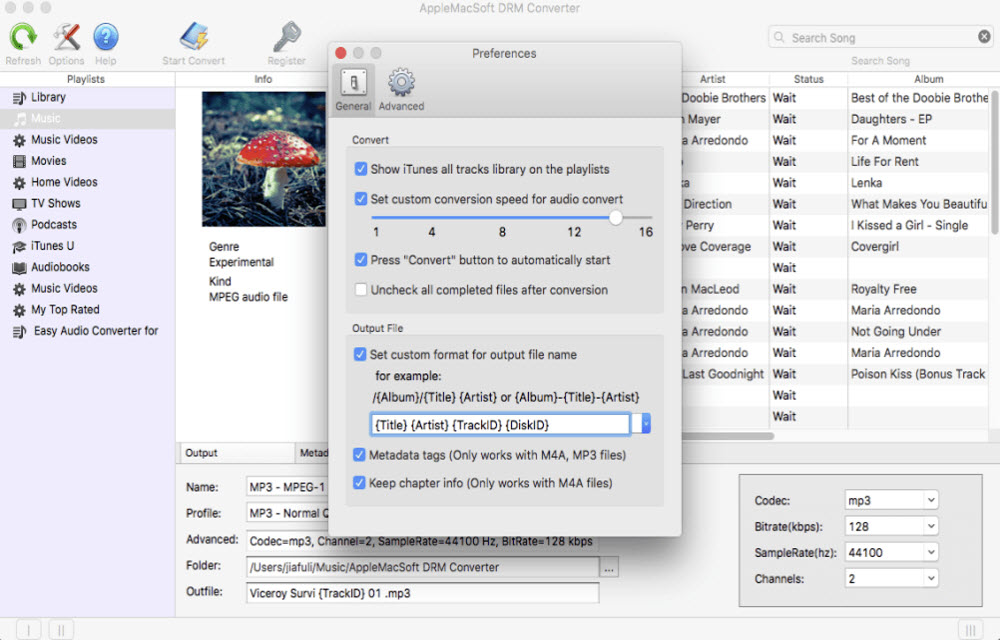Open the Options toolbar icon
This screenshot has height=640, width=1000.
[x=66, y=37]
